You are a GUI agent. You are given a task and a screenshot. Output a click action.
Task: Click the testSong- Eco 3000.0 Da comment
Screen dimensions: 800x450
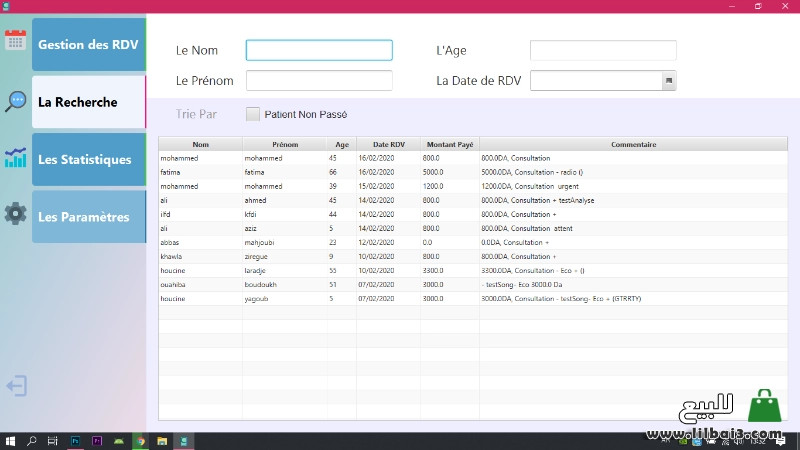[633, 285]
